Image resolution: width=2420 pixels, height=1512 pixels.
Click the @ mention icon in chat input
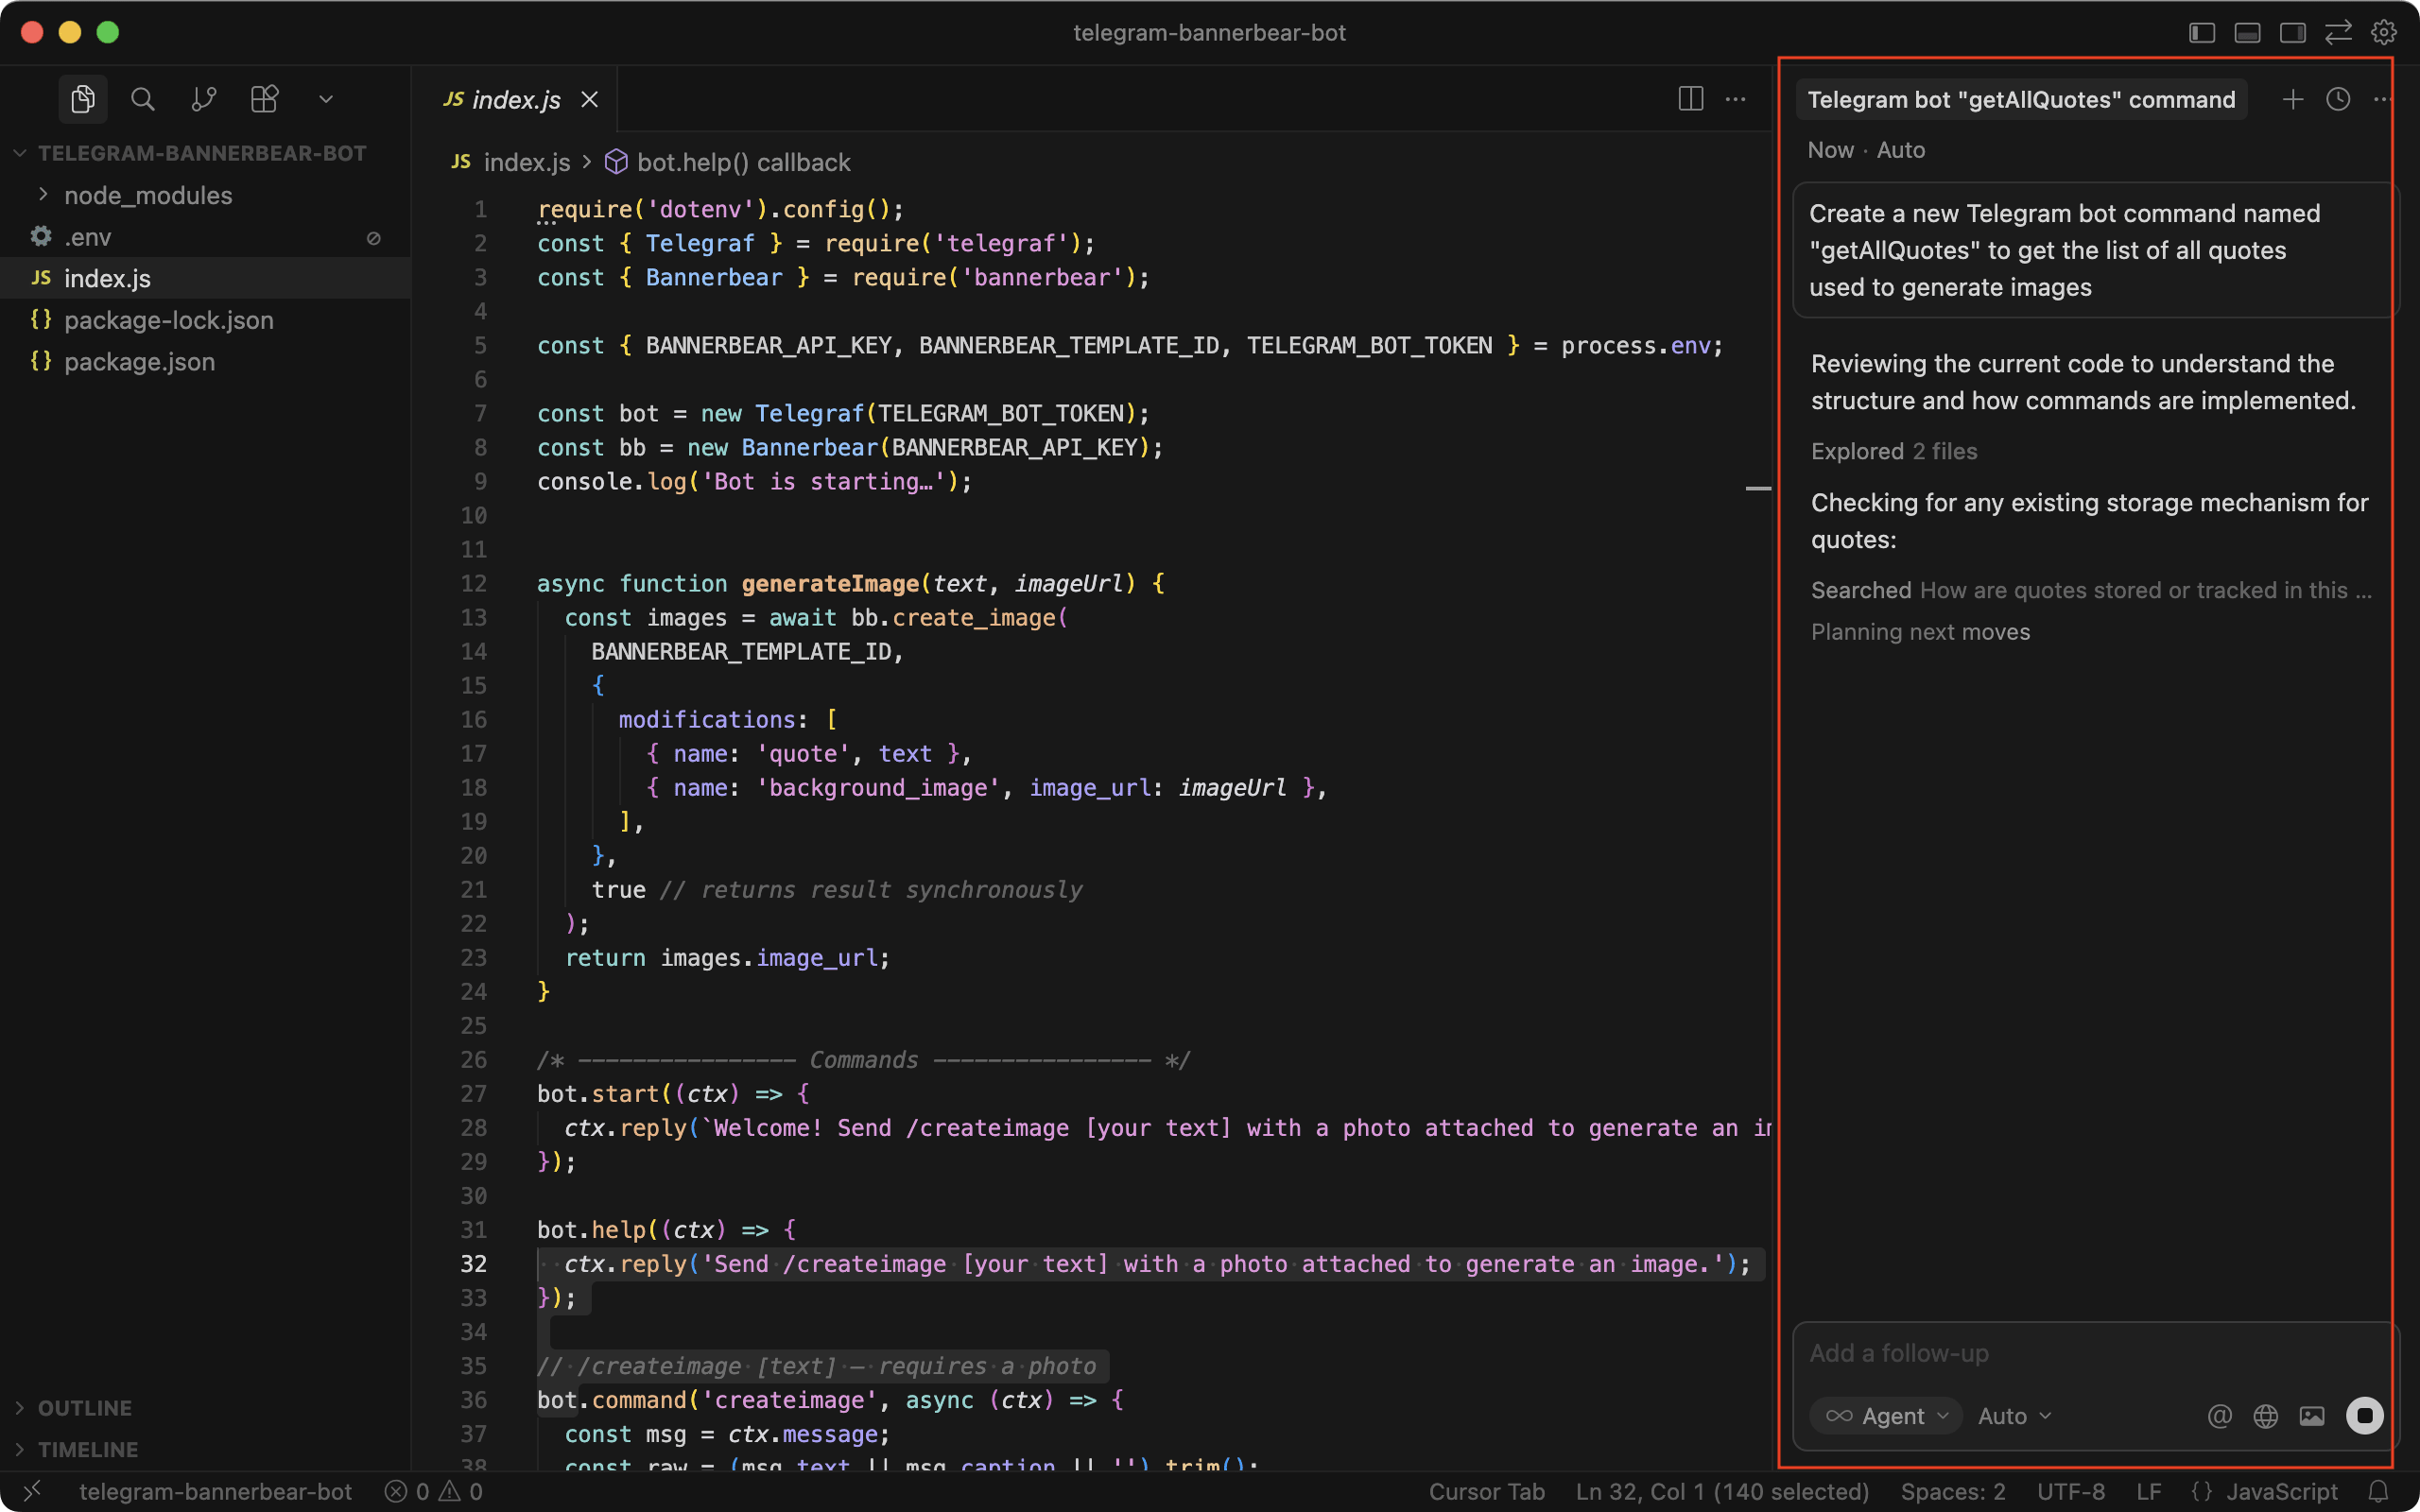2218,1416
